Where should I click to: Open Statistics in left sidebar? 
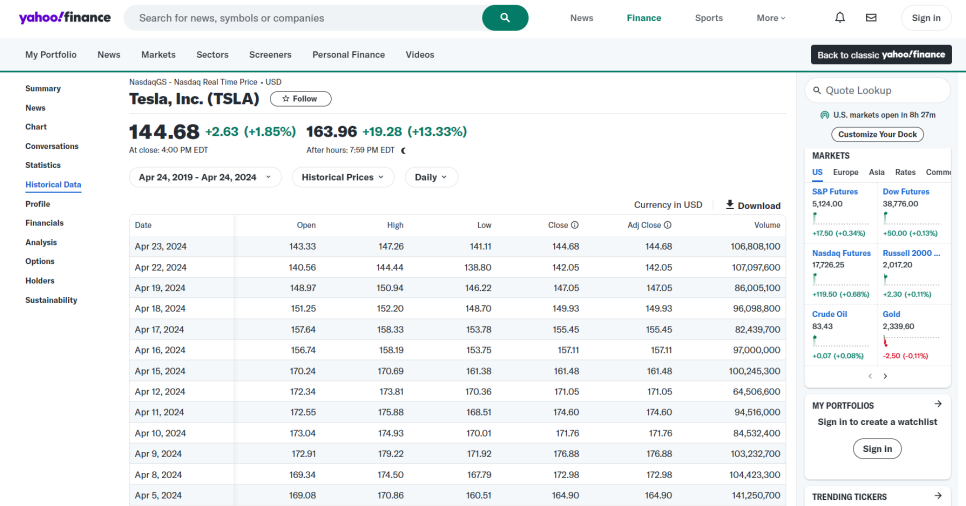(43, 165)
